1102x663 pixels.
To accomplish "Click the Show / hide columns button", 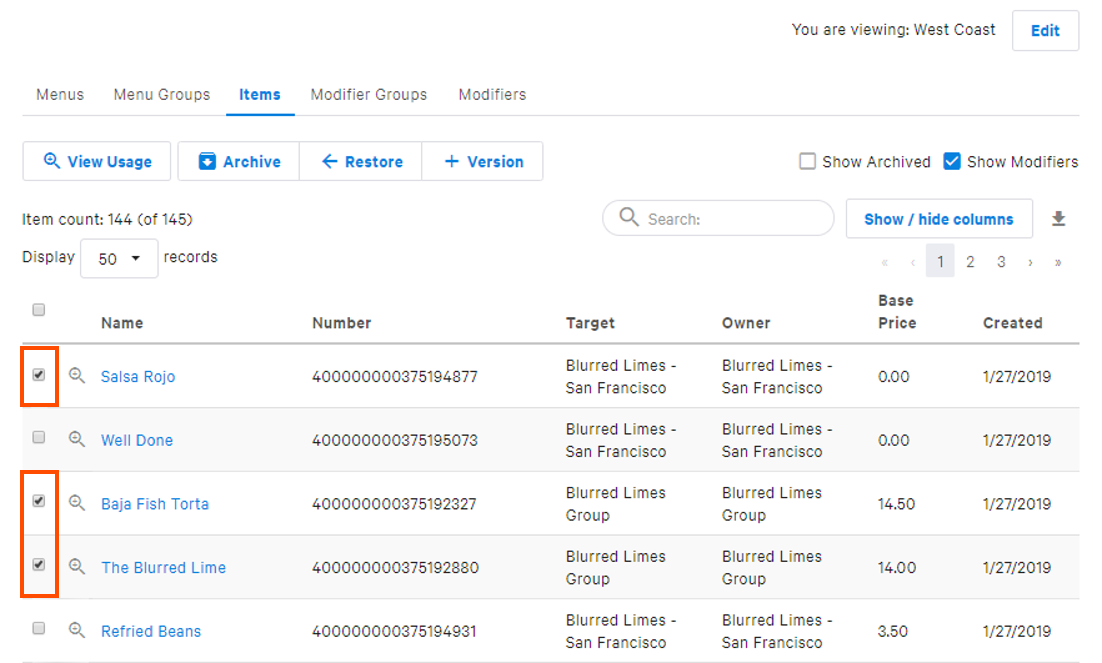I will click(x=938, y=218).
